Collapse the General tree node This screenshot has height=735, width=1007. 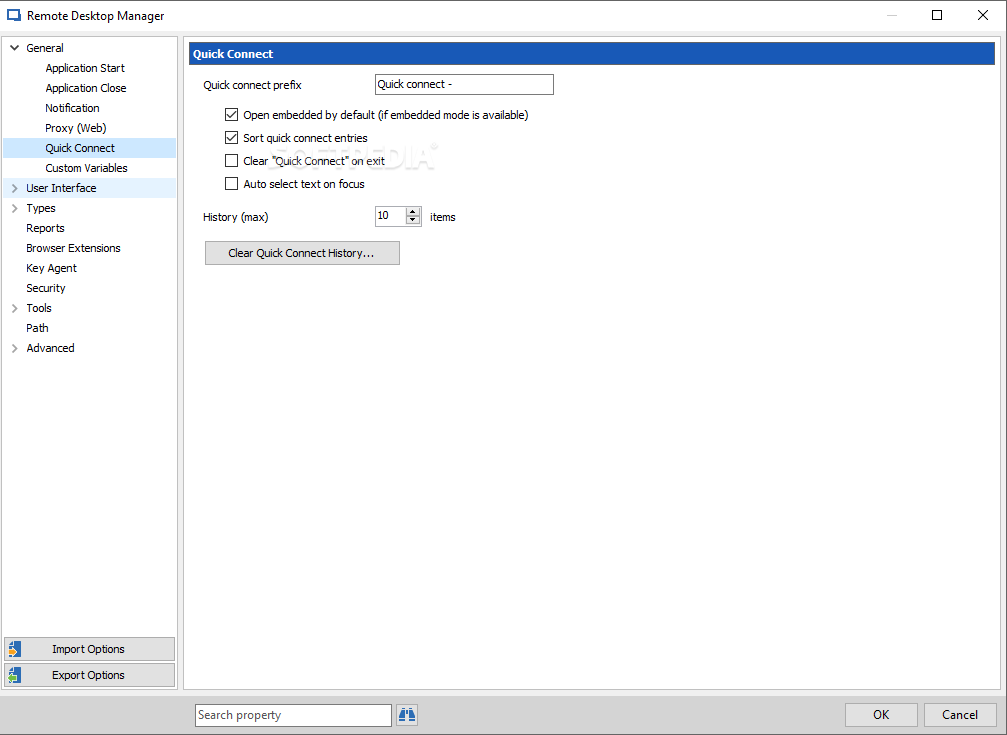(15, 48)
